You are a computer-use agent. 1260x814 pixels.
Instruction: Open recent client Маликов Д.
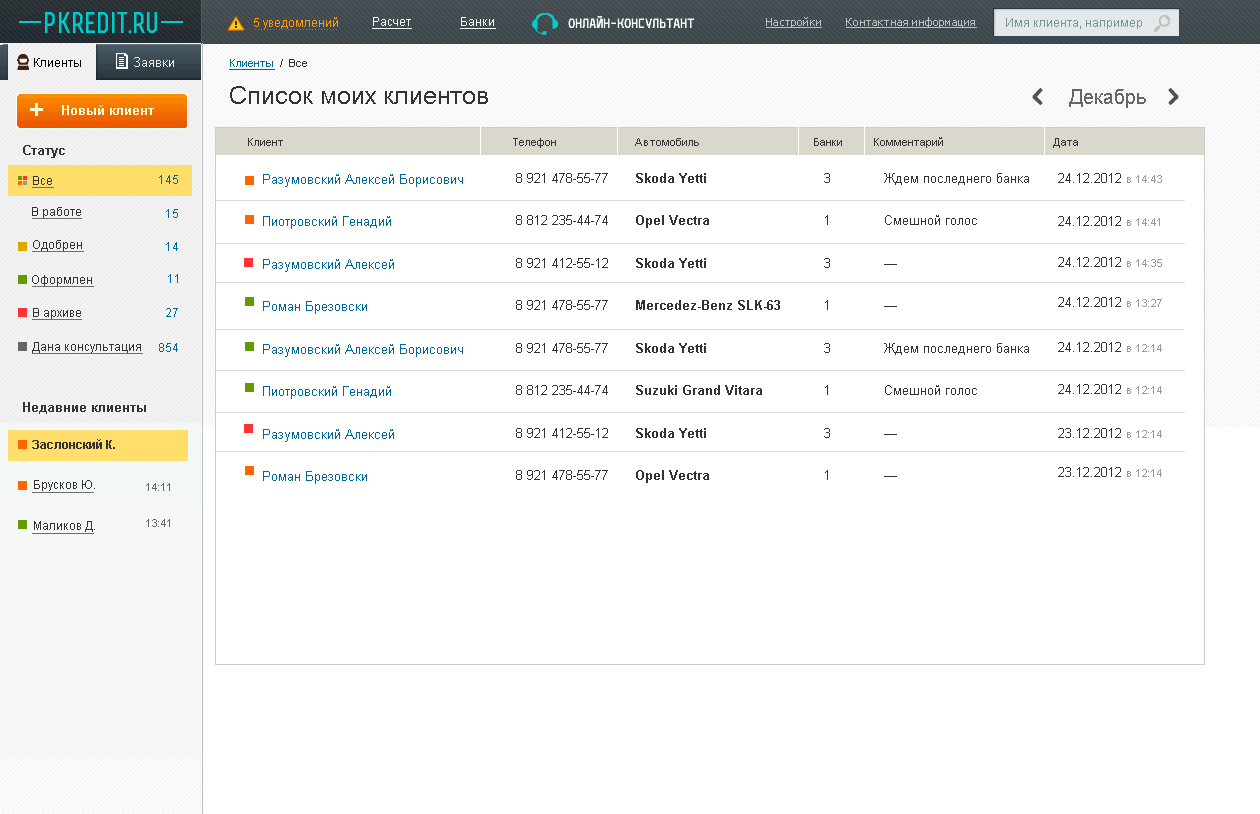pos(63,525)
